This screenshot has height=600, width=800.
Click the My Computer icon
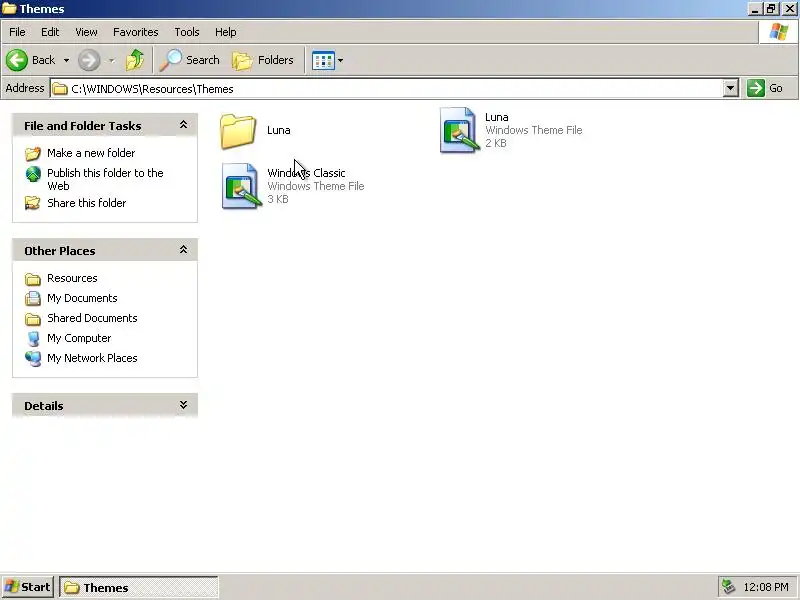[33, 339]
